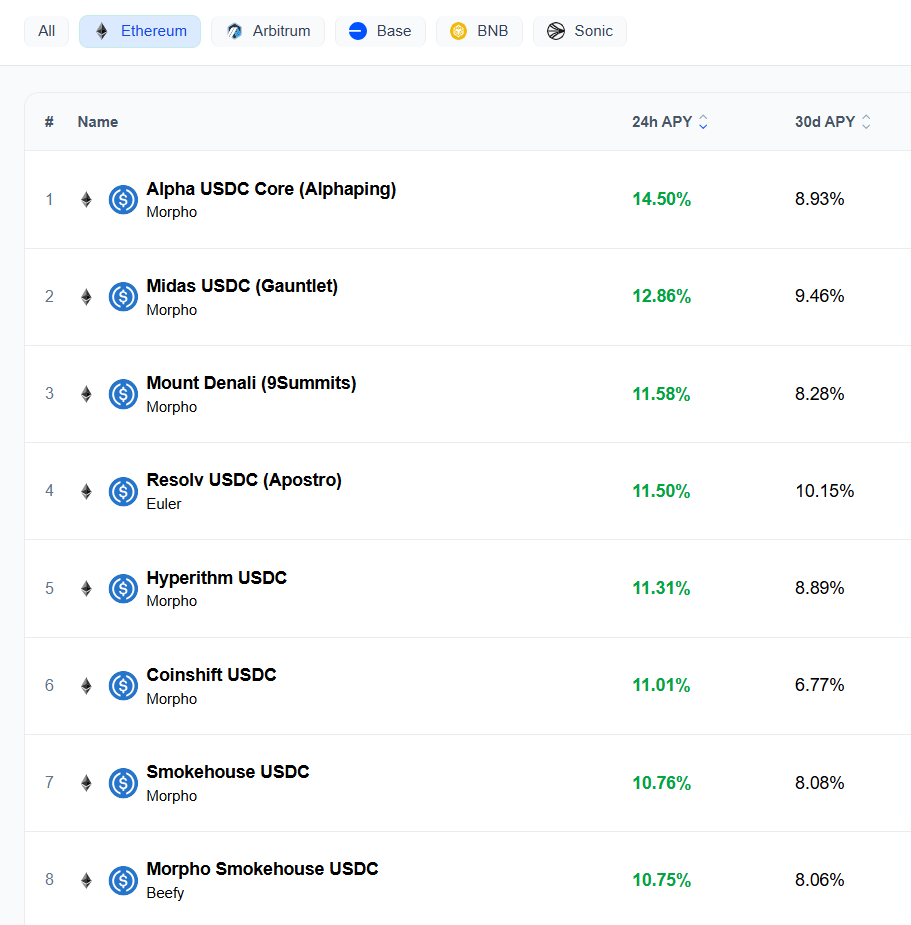This screenshot has height=925, width=911.
Task: Click Ethereum icon in Resolv USDC row
Action: point(86,491)
